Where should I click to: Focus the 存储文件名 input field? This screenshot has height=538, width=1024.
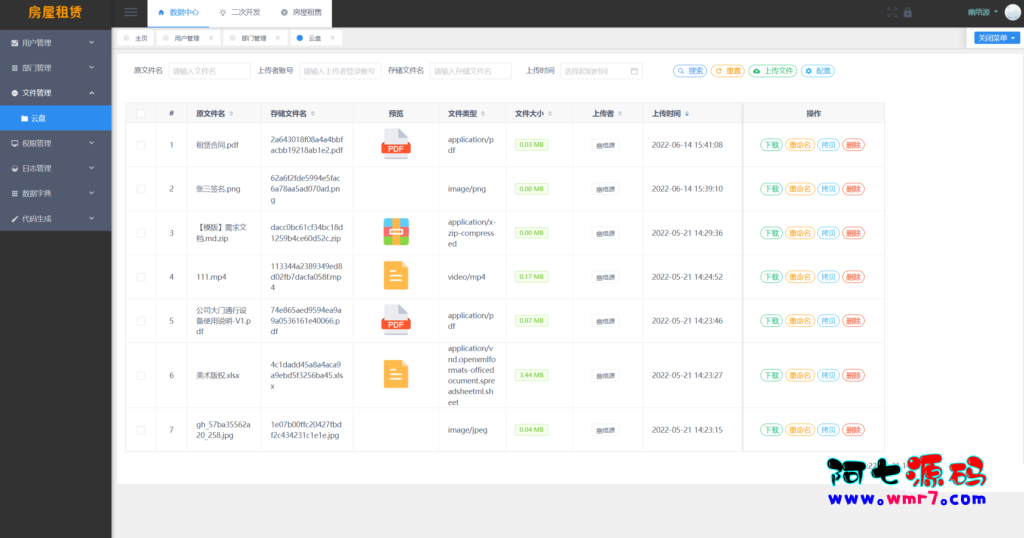tap(470, 71)
